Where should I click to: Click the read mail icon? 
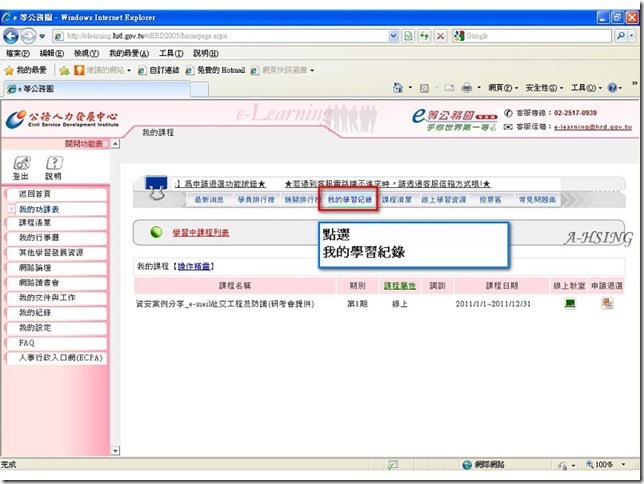click(x=449, y=88)
